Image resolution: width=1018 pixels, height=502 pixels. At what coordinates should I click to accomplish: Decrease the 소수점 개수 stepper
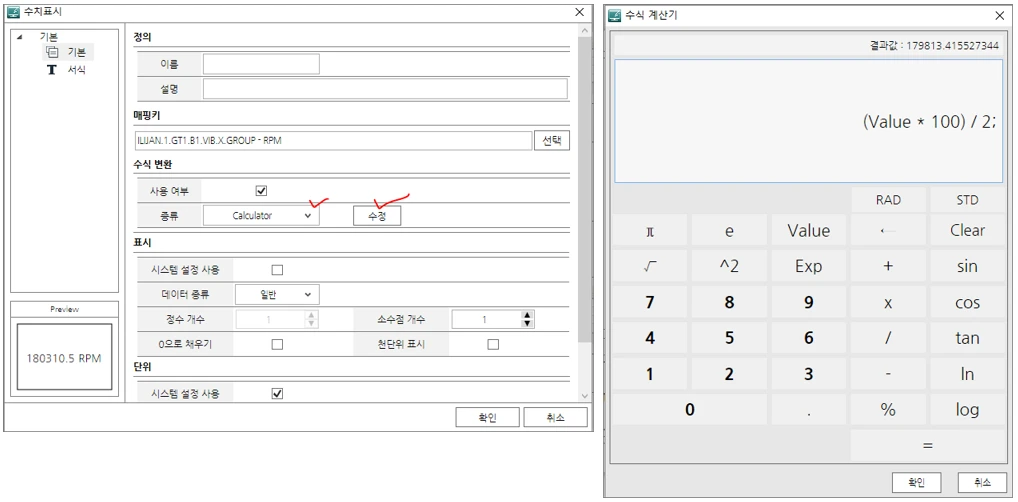(527, 323)
